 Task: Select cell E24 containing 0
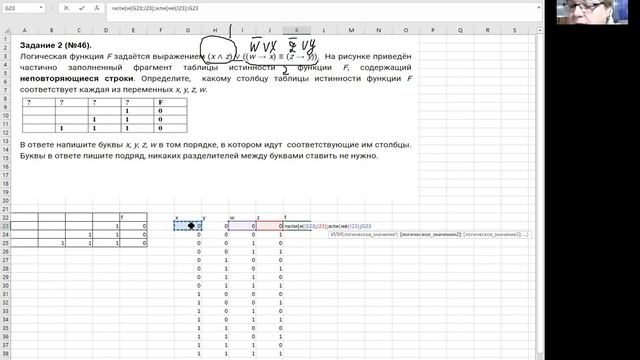click(x=133, y=235)
